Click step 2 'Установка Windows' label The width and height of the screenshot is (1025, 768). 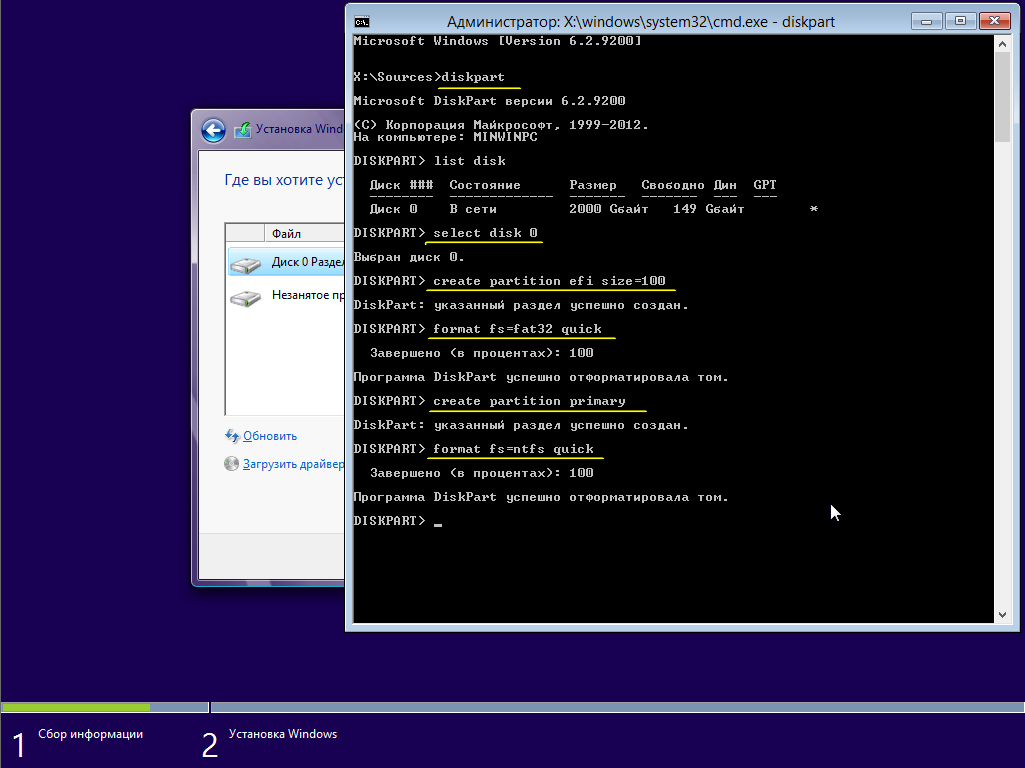[x=283, y=734]
